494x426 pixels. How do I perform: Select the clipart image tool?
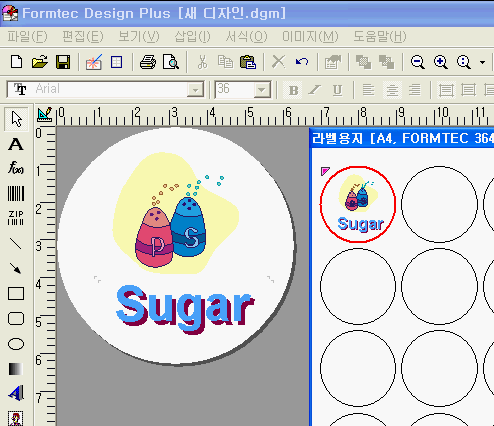click(x=16, y=418)
